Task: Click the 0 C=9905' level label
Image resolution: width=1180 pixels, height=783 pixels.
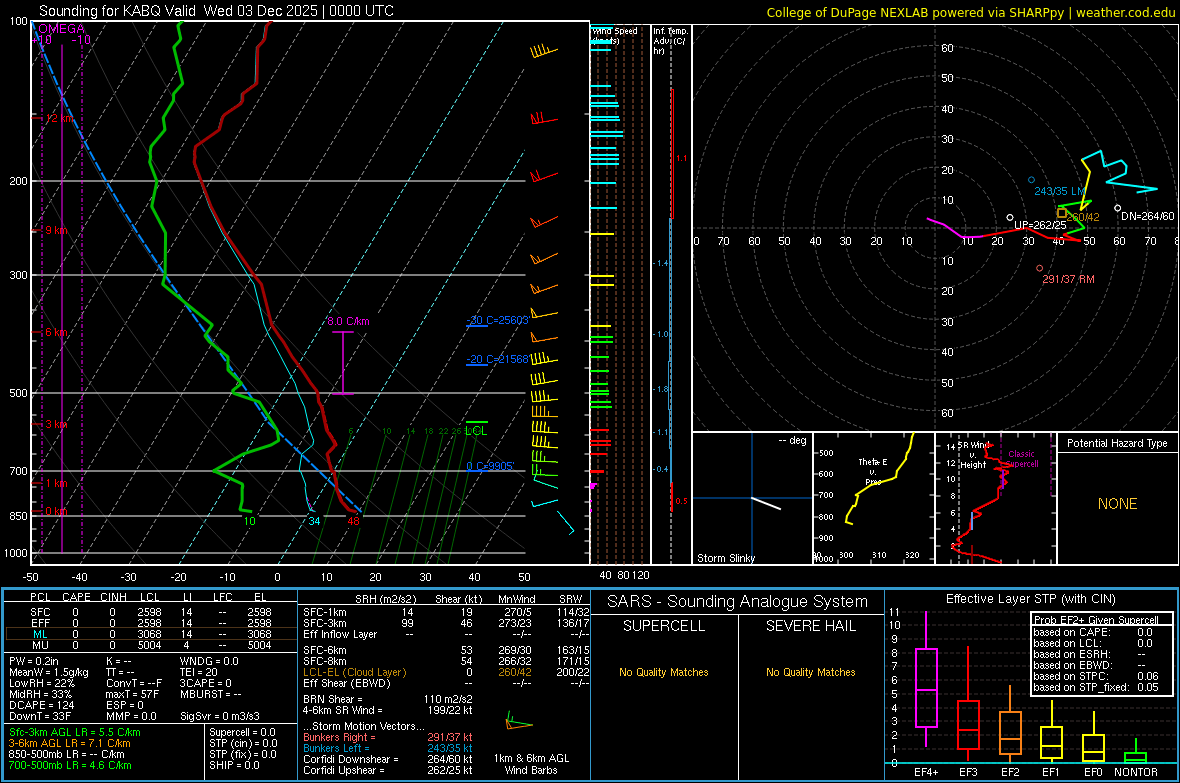Action: click(x=491, y=466)
